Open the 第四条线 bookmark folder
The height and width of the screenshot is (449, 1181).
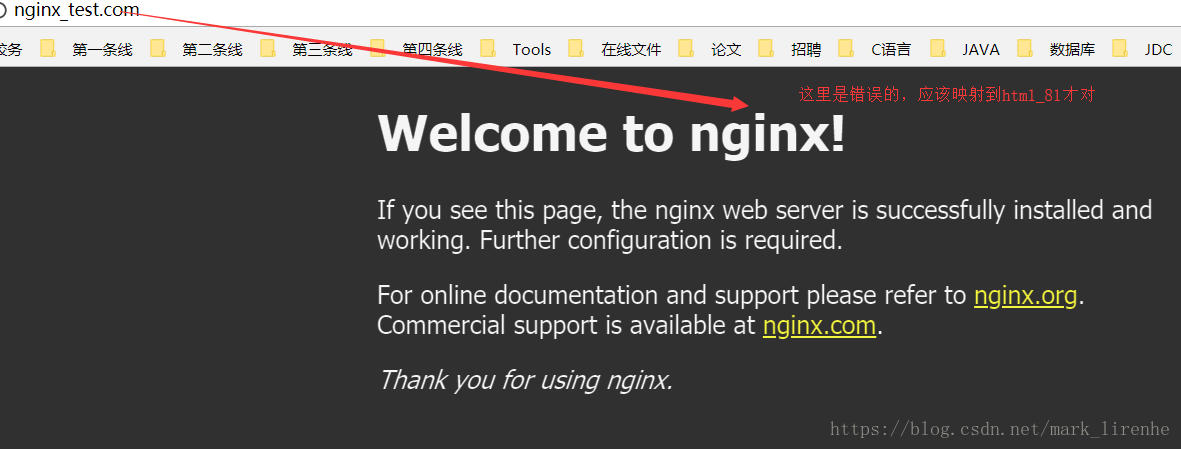click(417, 50)
